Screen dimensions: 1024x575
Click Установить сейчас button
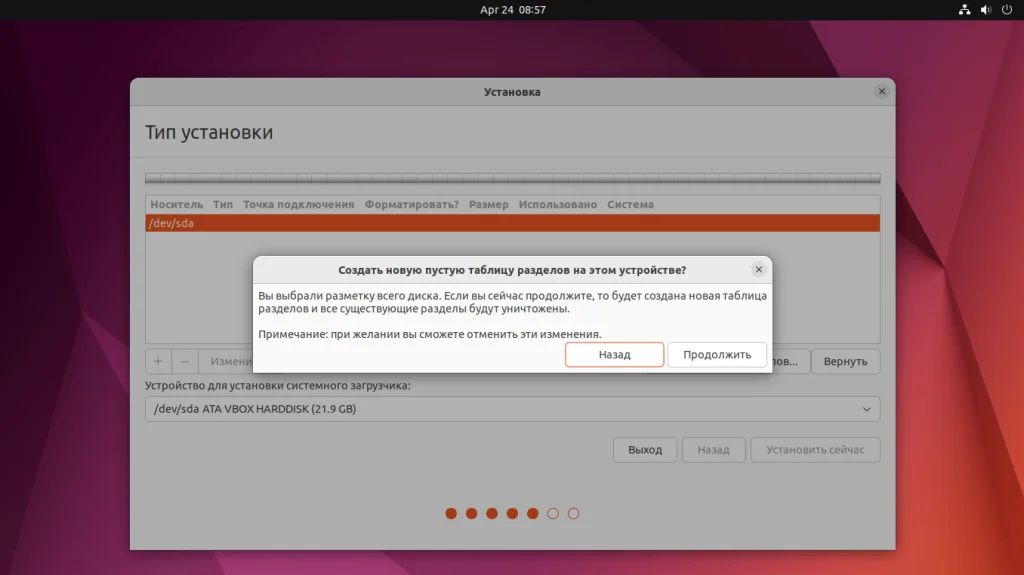[x=815, y=450]
